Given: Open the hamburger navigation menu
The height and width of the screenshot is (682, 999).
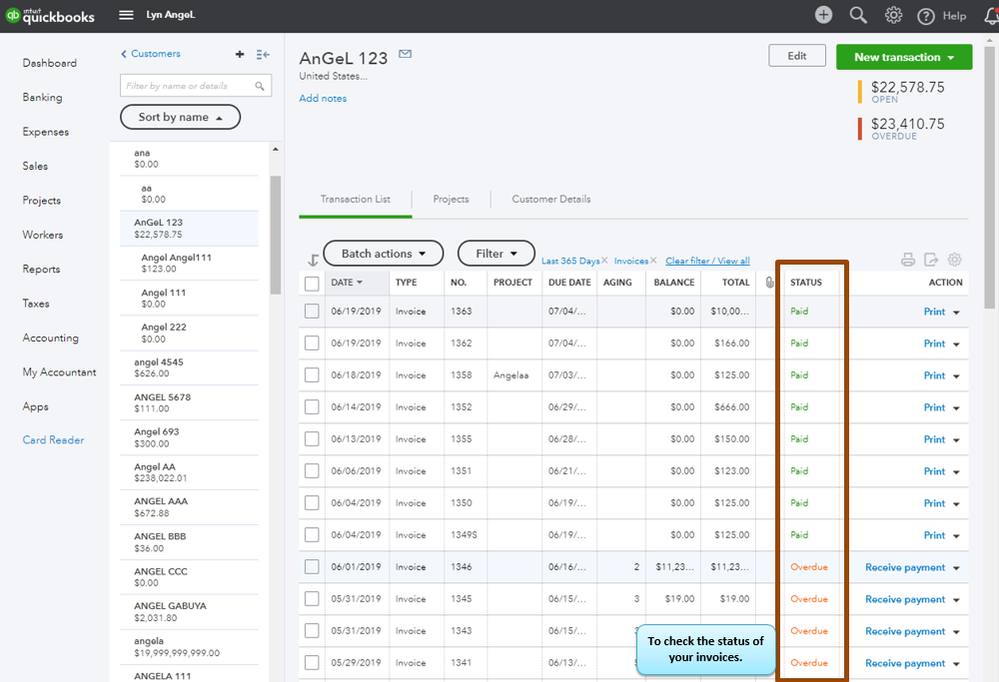Looking at the screenshot, I should click(126, 15).
